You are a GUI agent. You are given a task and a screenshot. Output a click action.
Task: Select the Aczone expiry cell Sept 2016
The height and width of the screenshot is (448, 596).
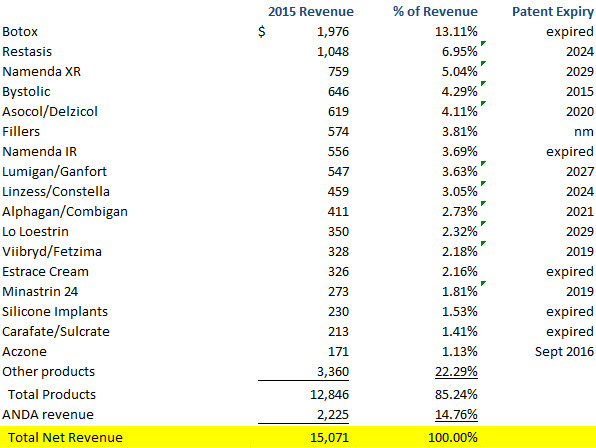tap(564, 351)
